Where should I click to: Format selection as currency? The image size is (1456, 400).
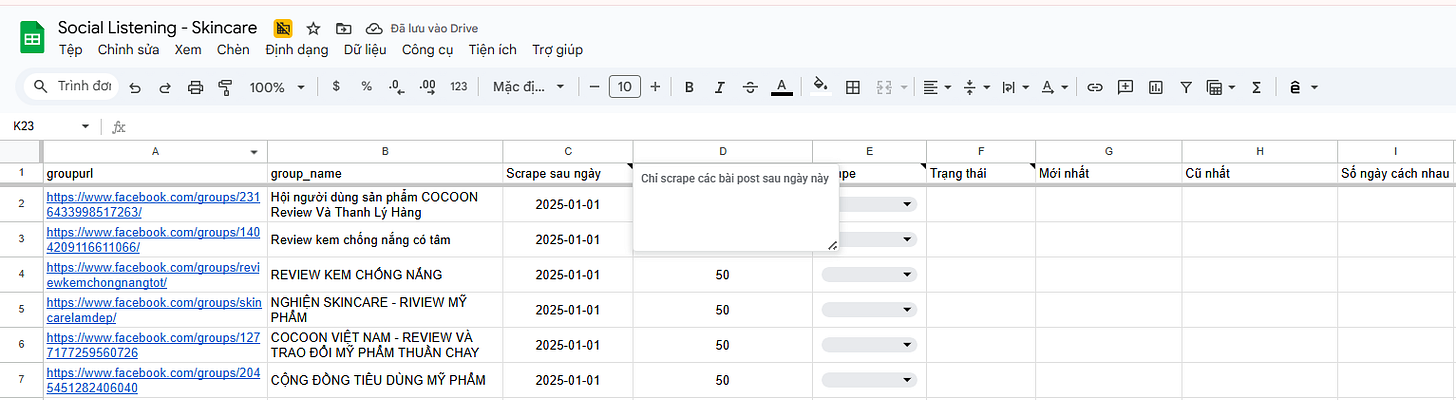point(336,87)
